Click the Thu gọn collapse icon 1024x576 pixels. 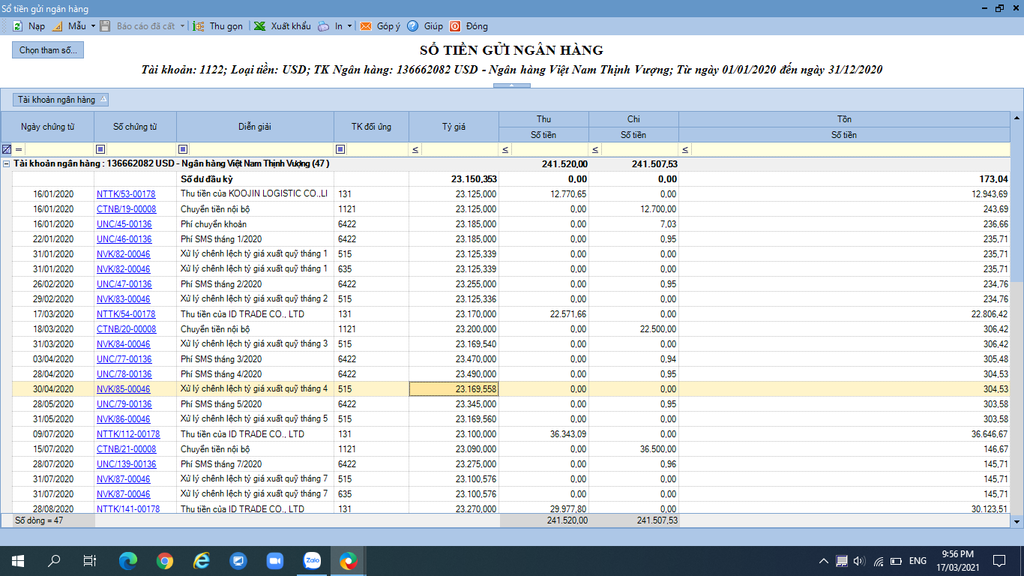(x=199, y=26)
